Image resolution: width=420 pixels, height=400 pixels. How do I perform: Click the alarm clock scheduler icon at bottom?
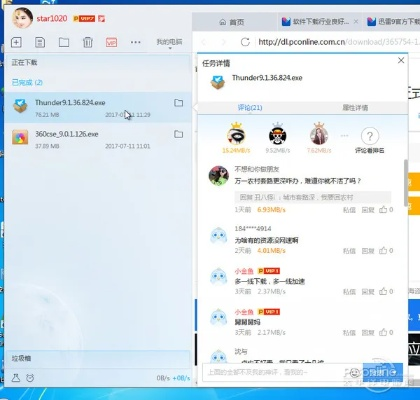click(x=30, y=378)
